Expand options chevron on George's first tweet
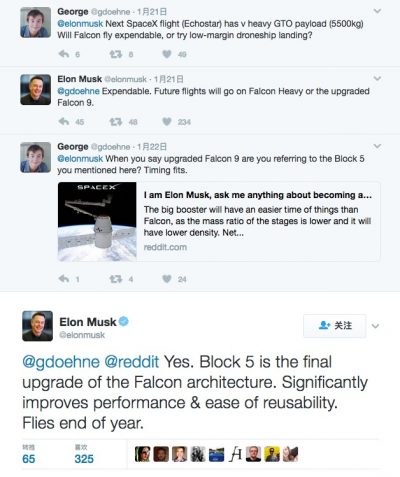 tap(377, 11)
